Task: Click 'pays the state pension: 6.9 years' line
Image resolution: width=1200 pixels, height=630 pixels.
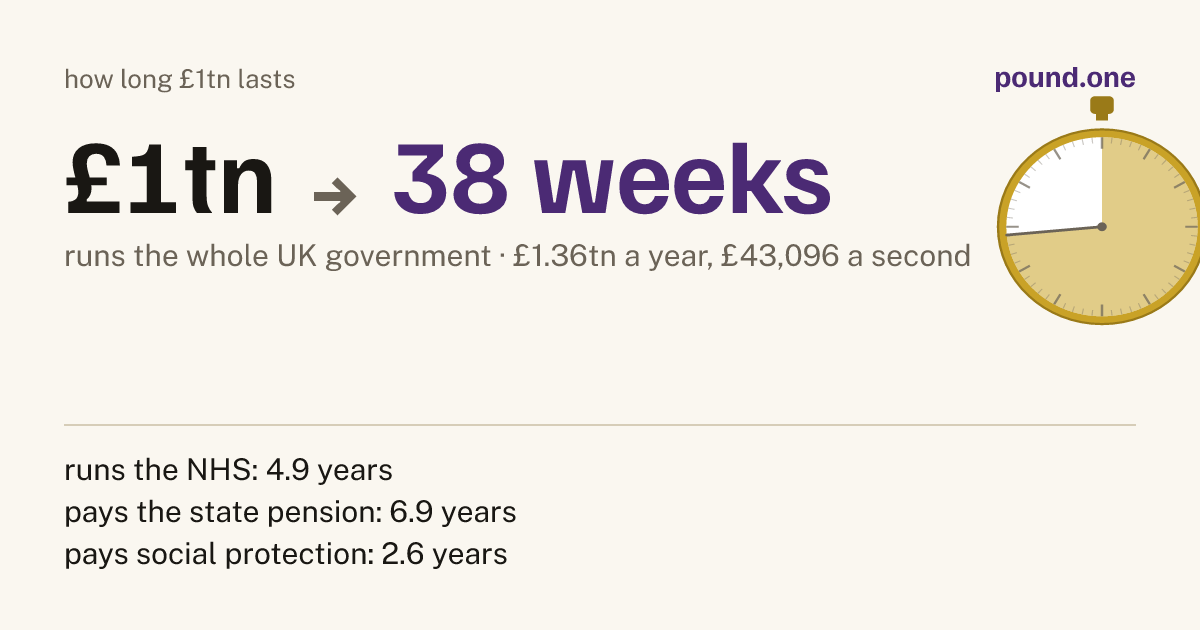Action: (290, 512)
